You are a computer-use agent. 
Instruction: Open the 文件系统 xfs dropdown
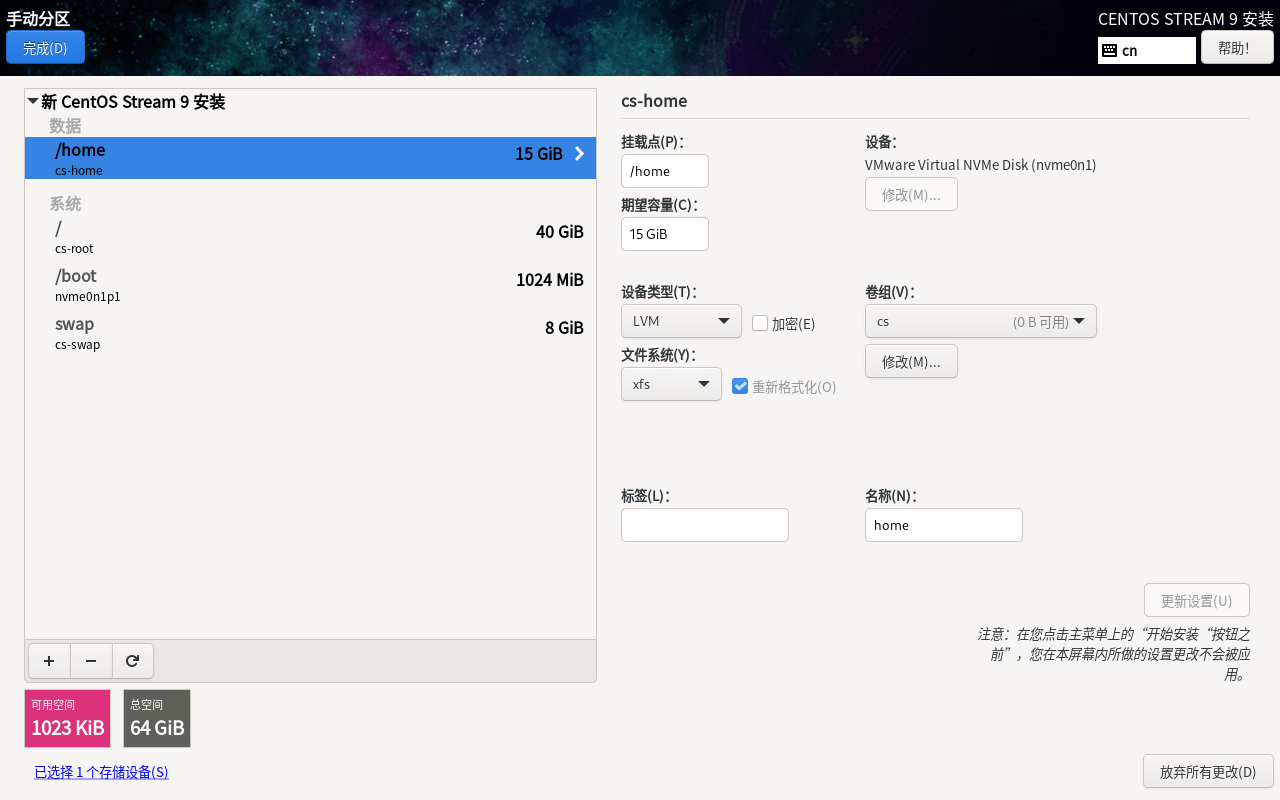click(x=671, y=384)
